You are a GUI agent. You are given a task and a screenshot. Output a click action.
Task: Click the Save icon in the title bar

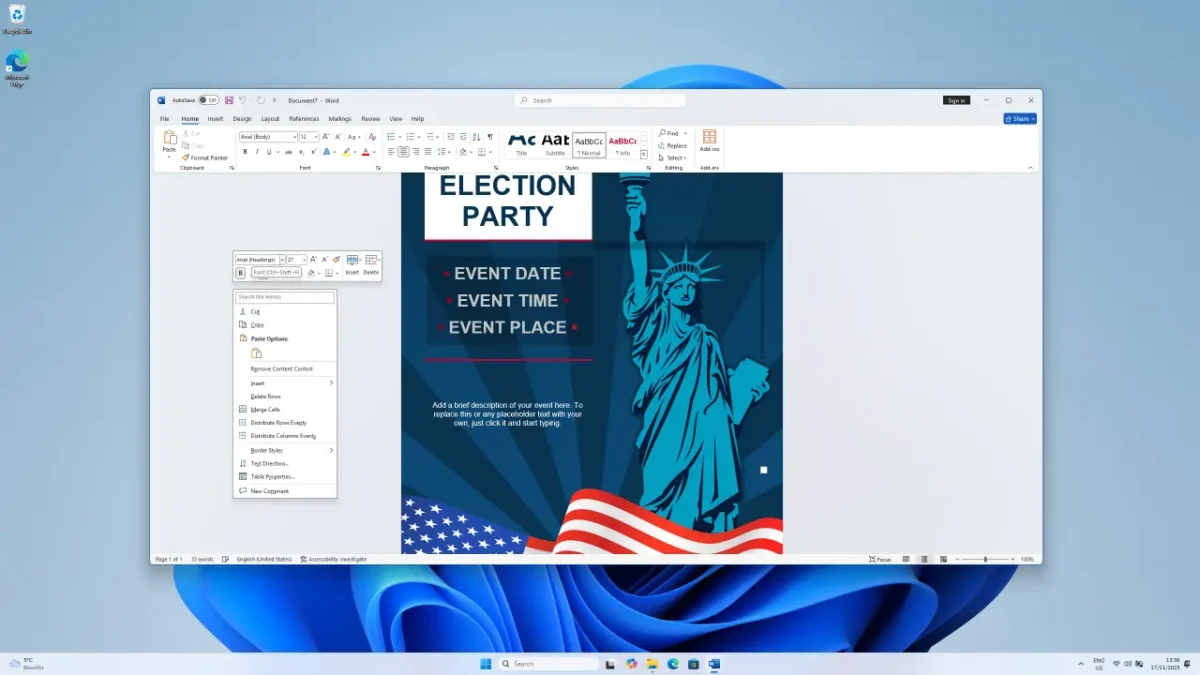pos(229,100)
